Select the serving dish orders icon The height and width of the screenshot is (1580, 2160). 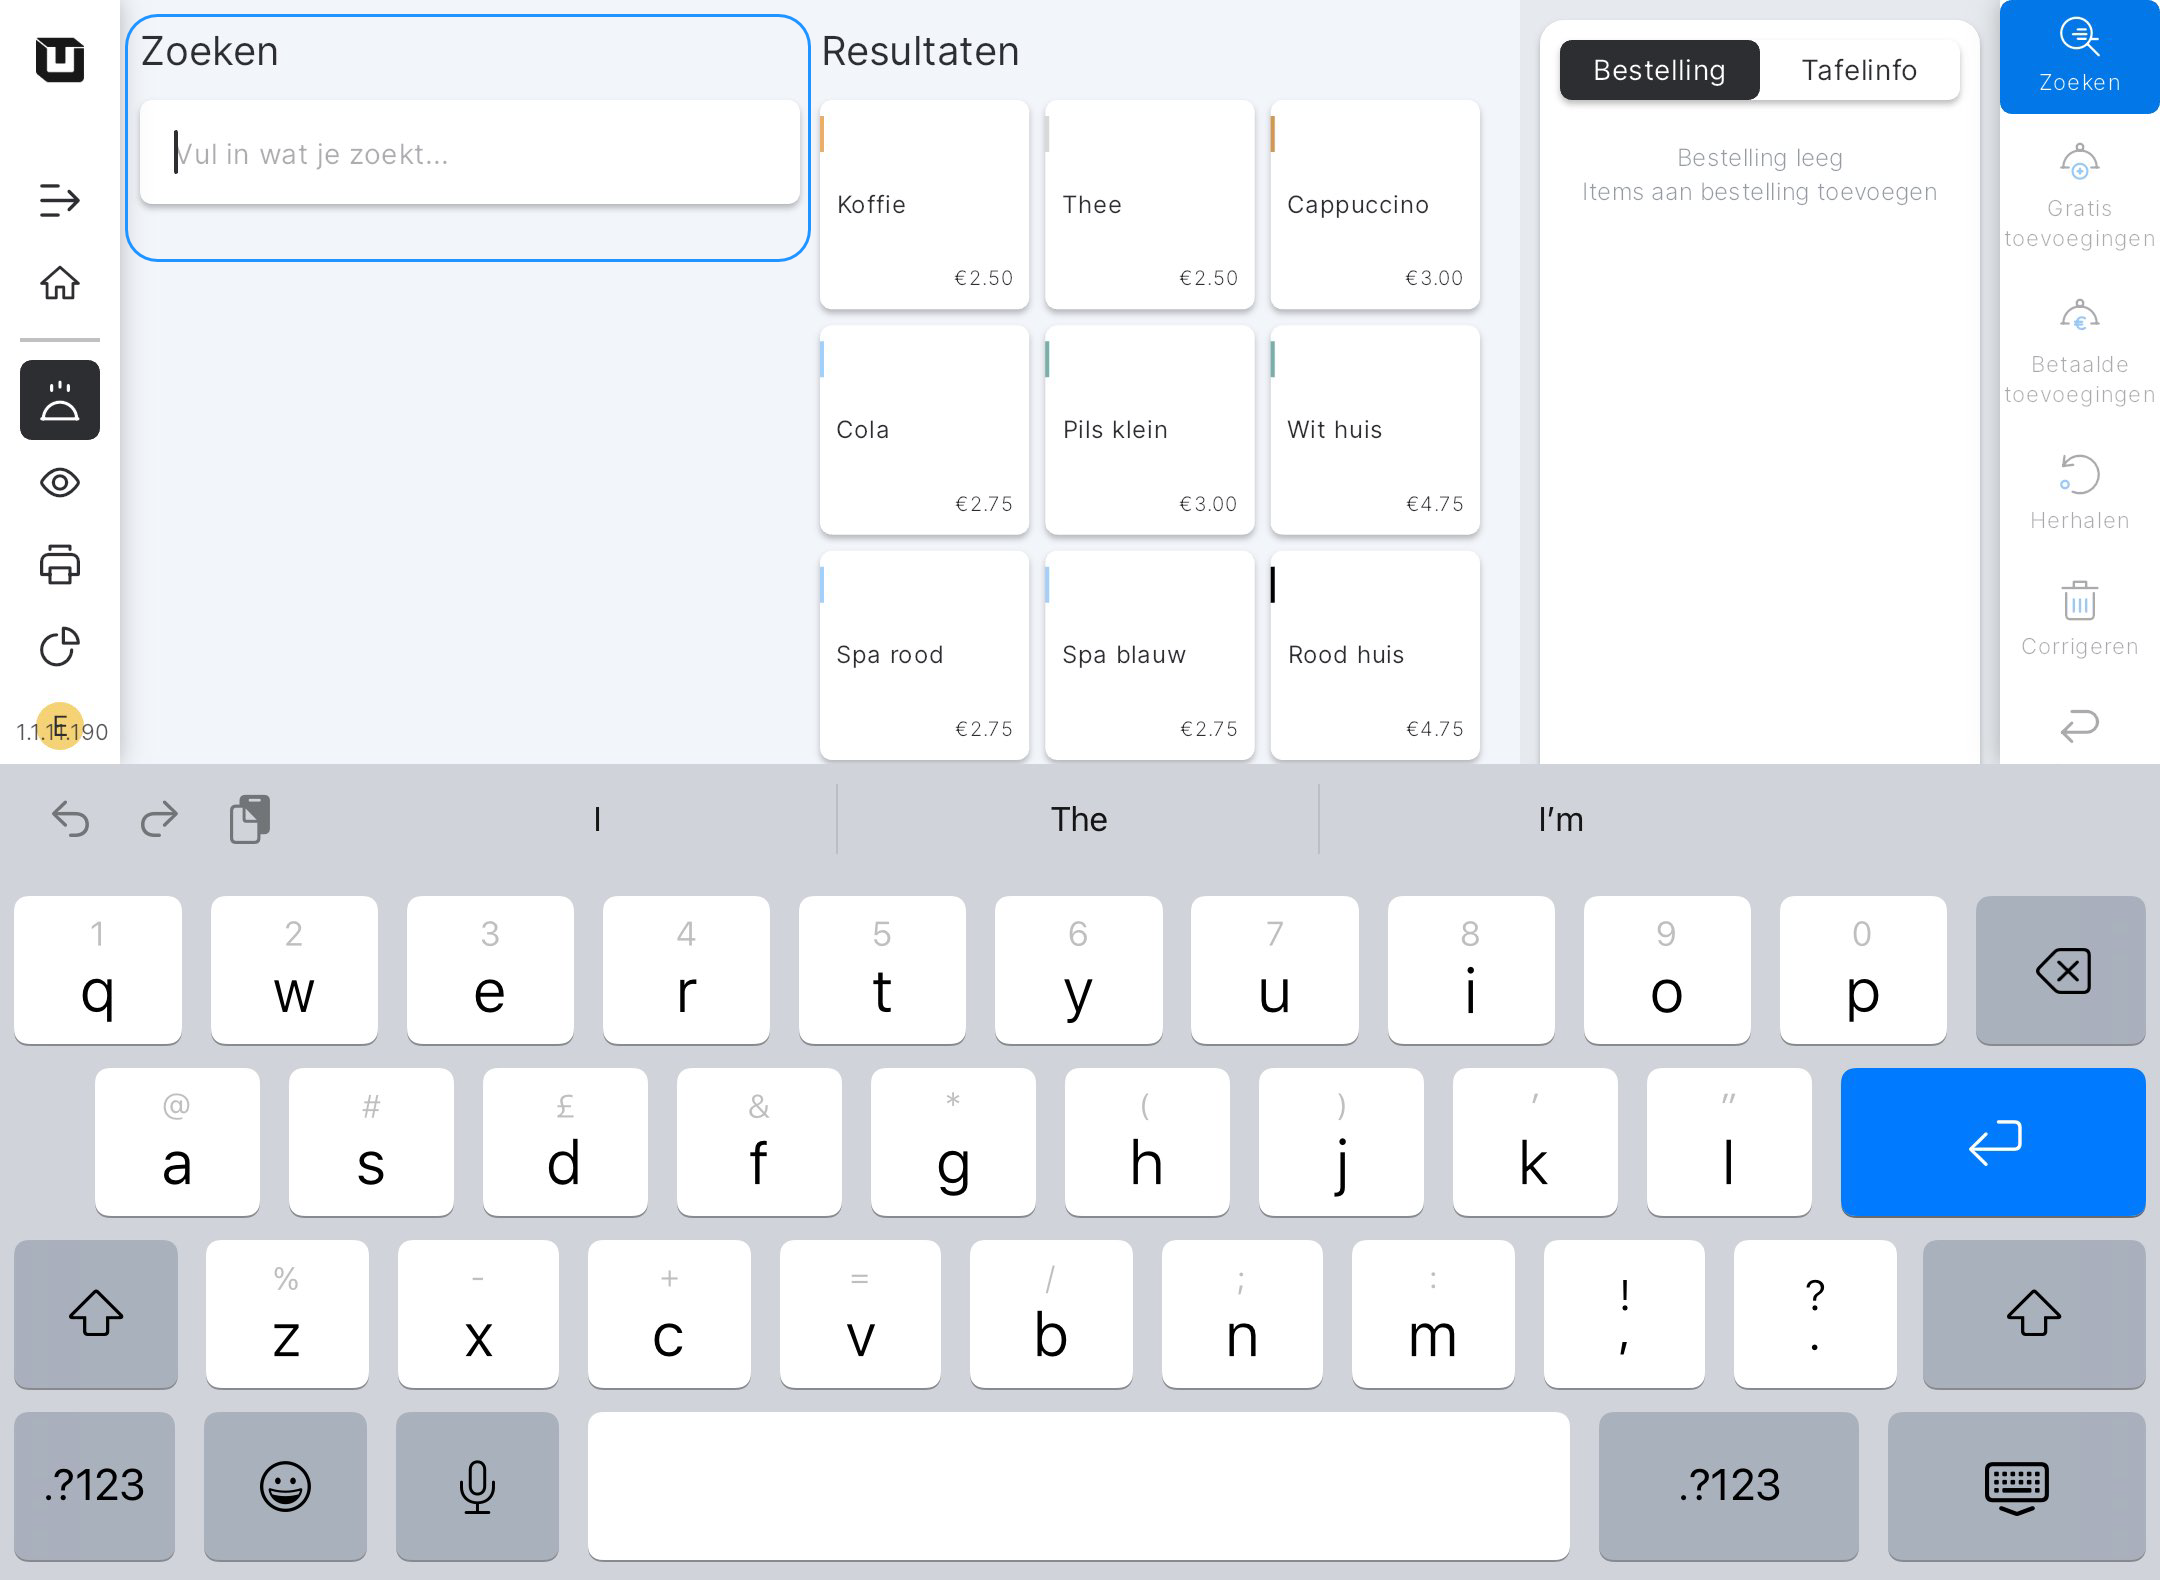(x=59, y=400)
